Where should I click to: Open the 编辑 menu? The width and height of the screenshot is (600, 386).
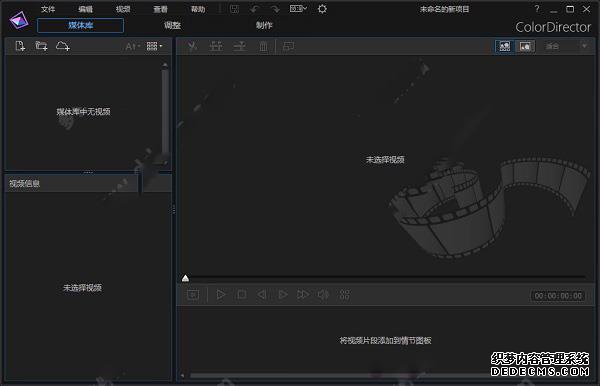(85, 9)
